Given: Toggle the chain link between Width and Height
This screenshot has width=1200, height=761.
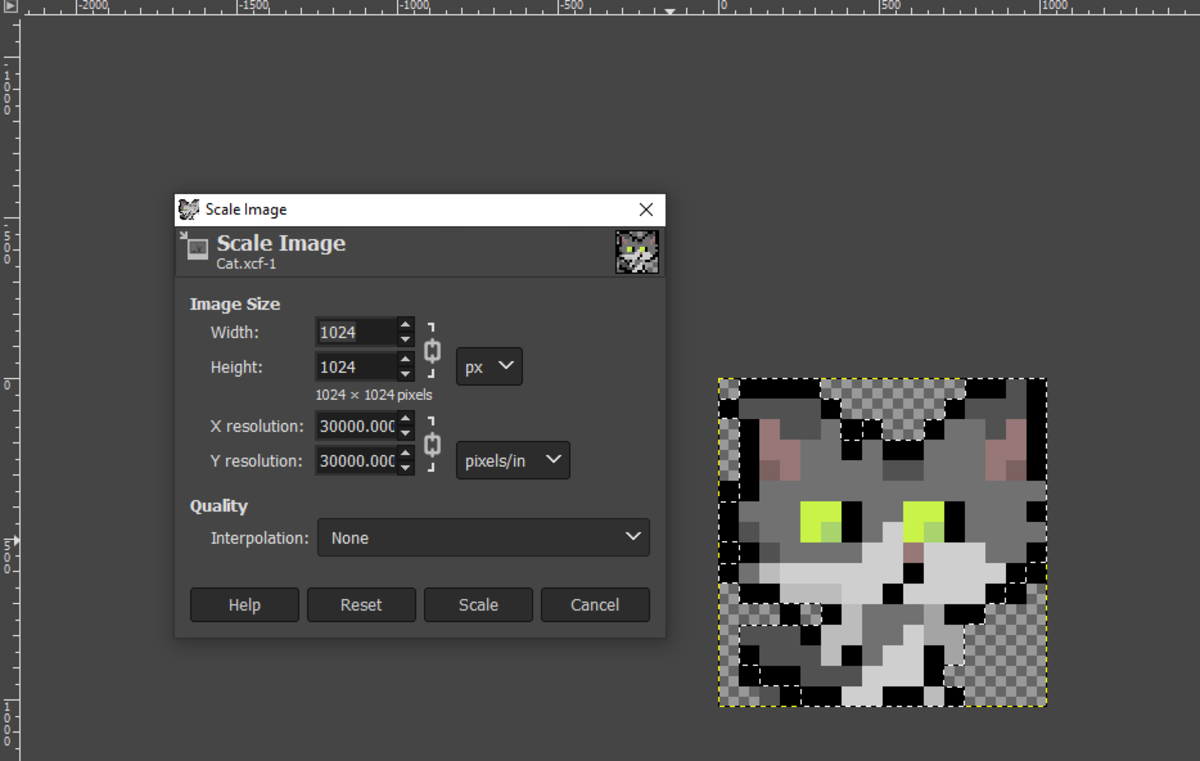Looking at the screenshot, I should point(431,349).
